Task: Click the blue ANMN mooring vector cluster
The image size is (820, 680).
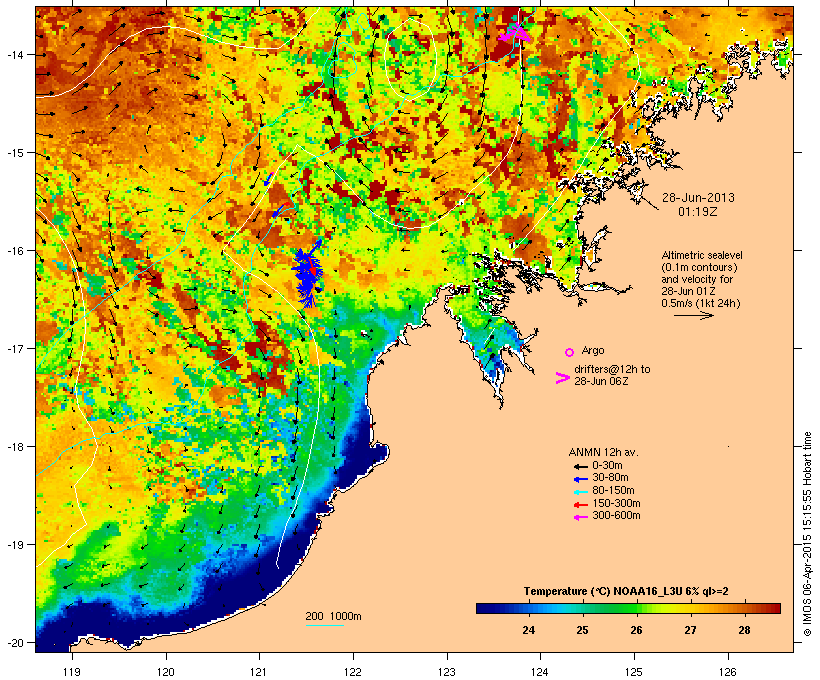Action: pos(308,273)
